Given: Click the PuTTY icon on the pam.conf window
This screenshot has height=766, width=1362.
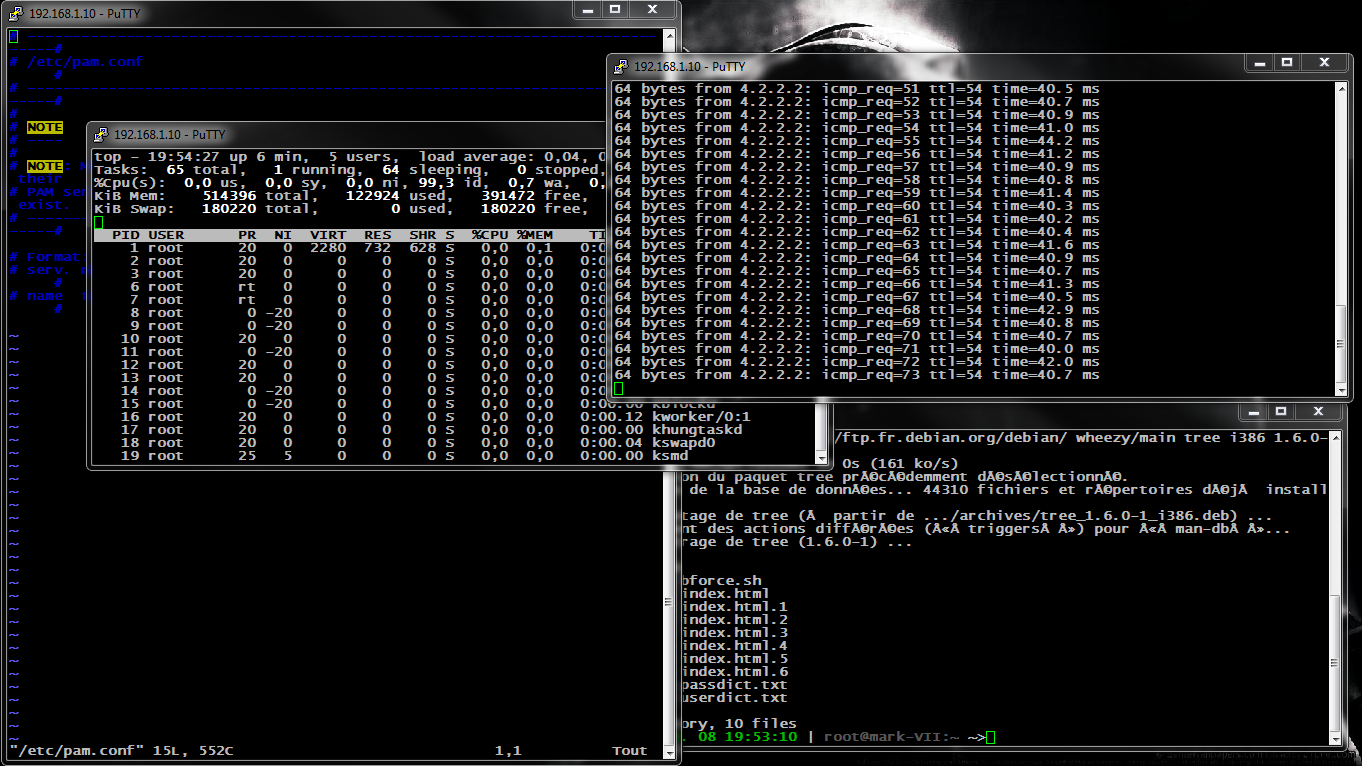Looking at the screenshot, I should point(16,14).
